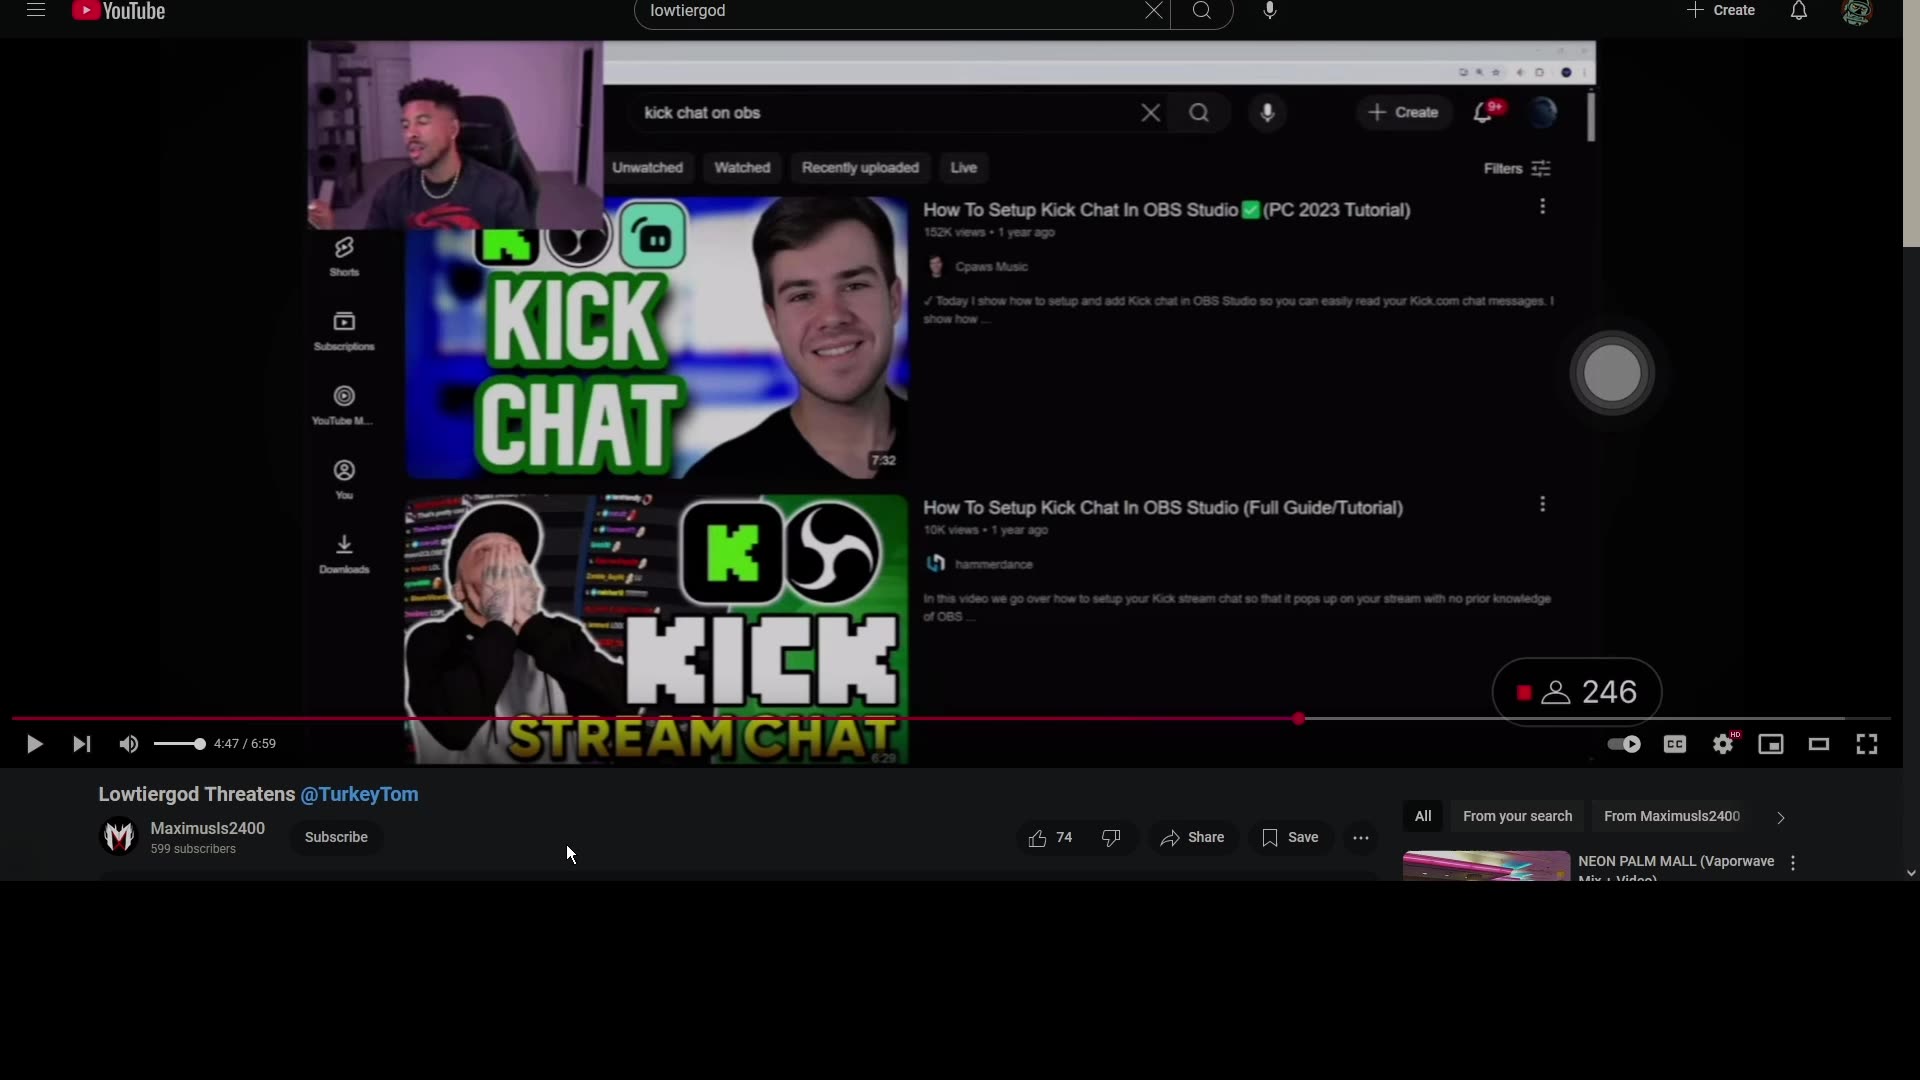Subscribe to Maximusls2400
Image resolution: width=1920 pixels, height=1080 pixels.
click(336, 837)
